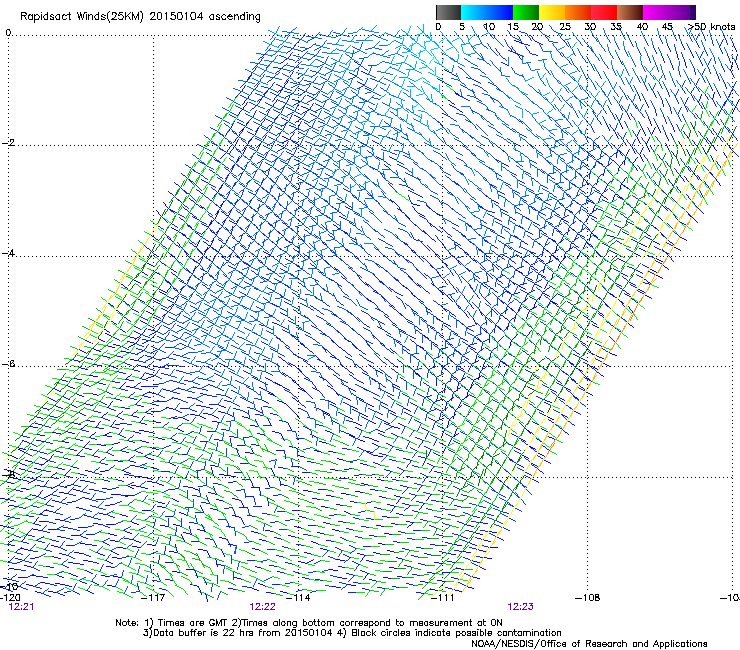Click the longitude label '-114'
740x650 pixels.
(299, 598)
